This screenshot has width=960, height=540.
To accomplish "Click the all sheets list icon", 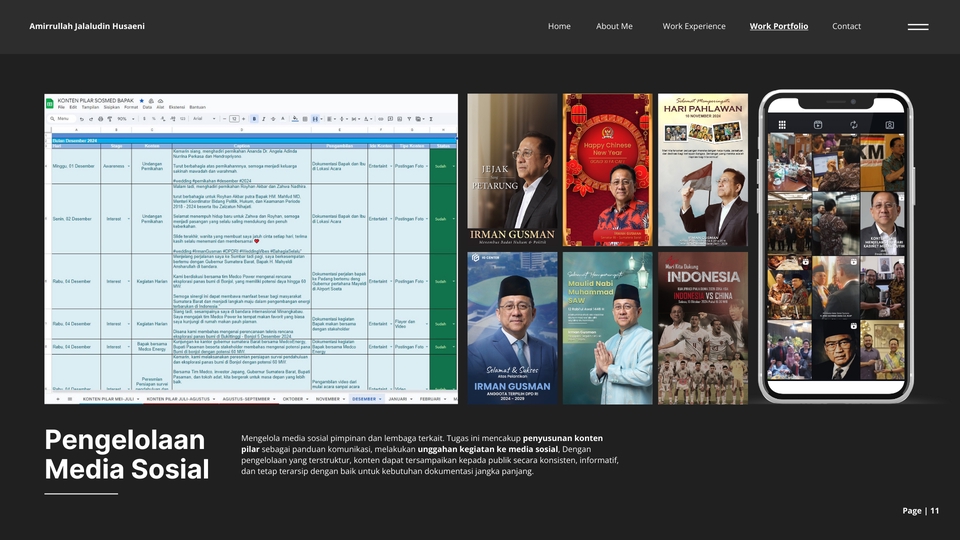I will click(x=70, y=399).
